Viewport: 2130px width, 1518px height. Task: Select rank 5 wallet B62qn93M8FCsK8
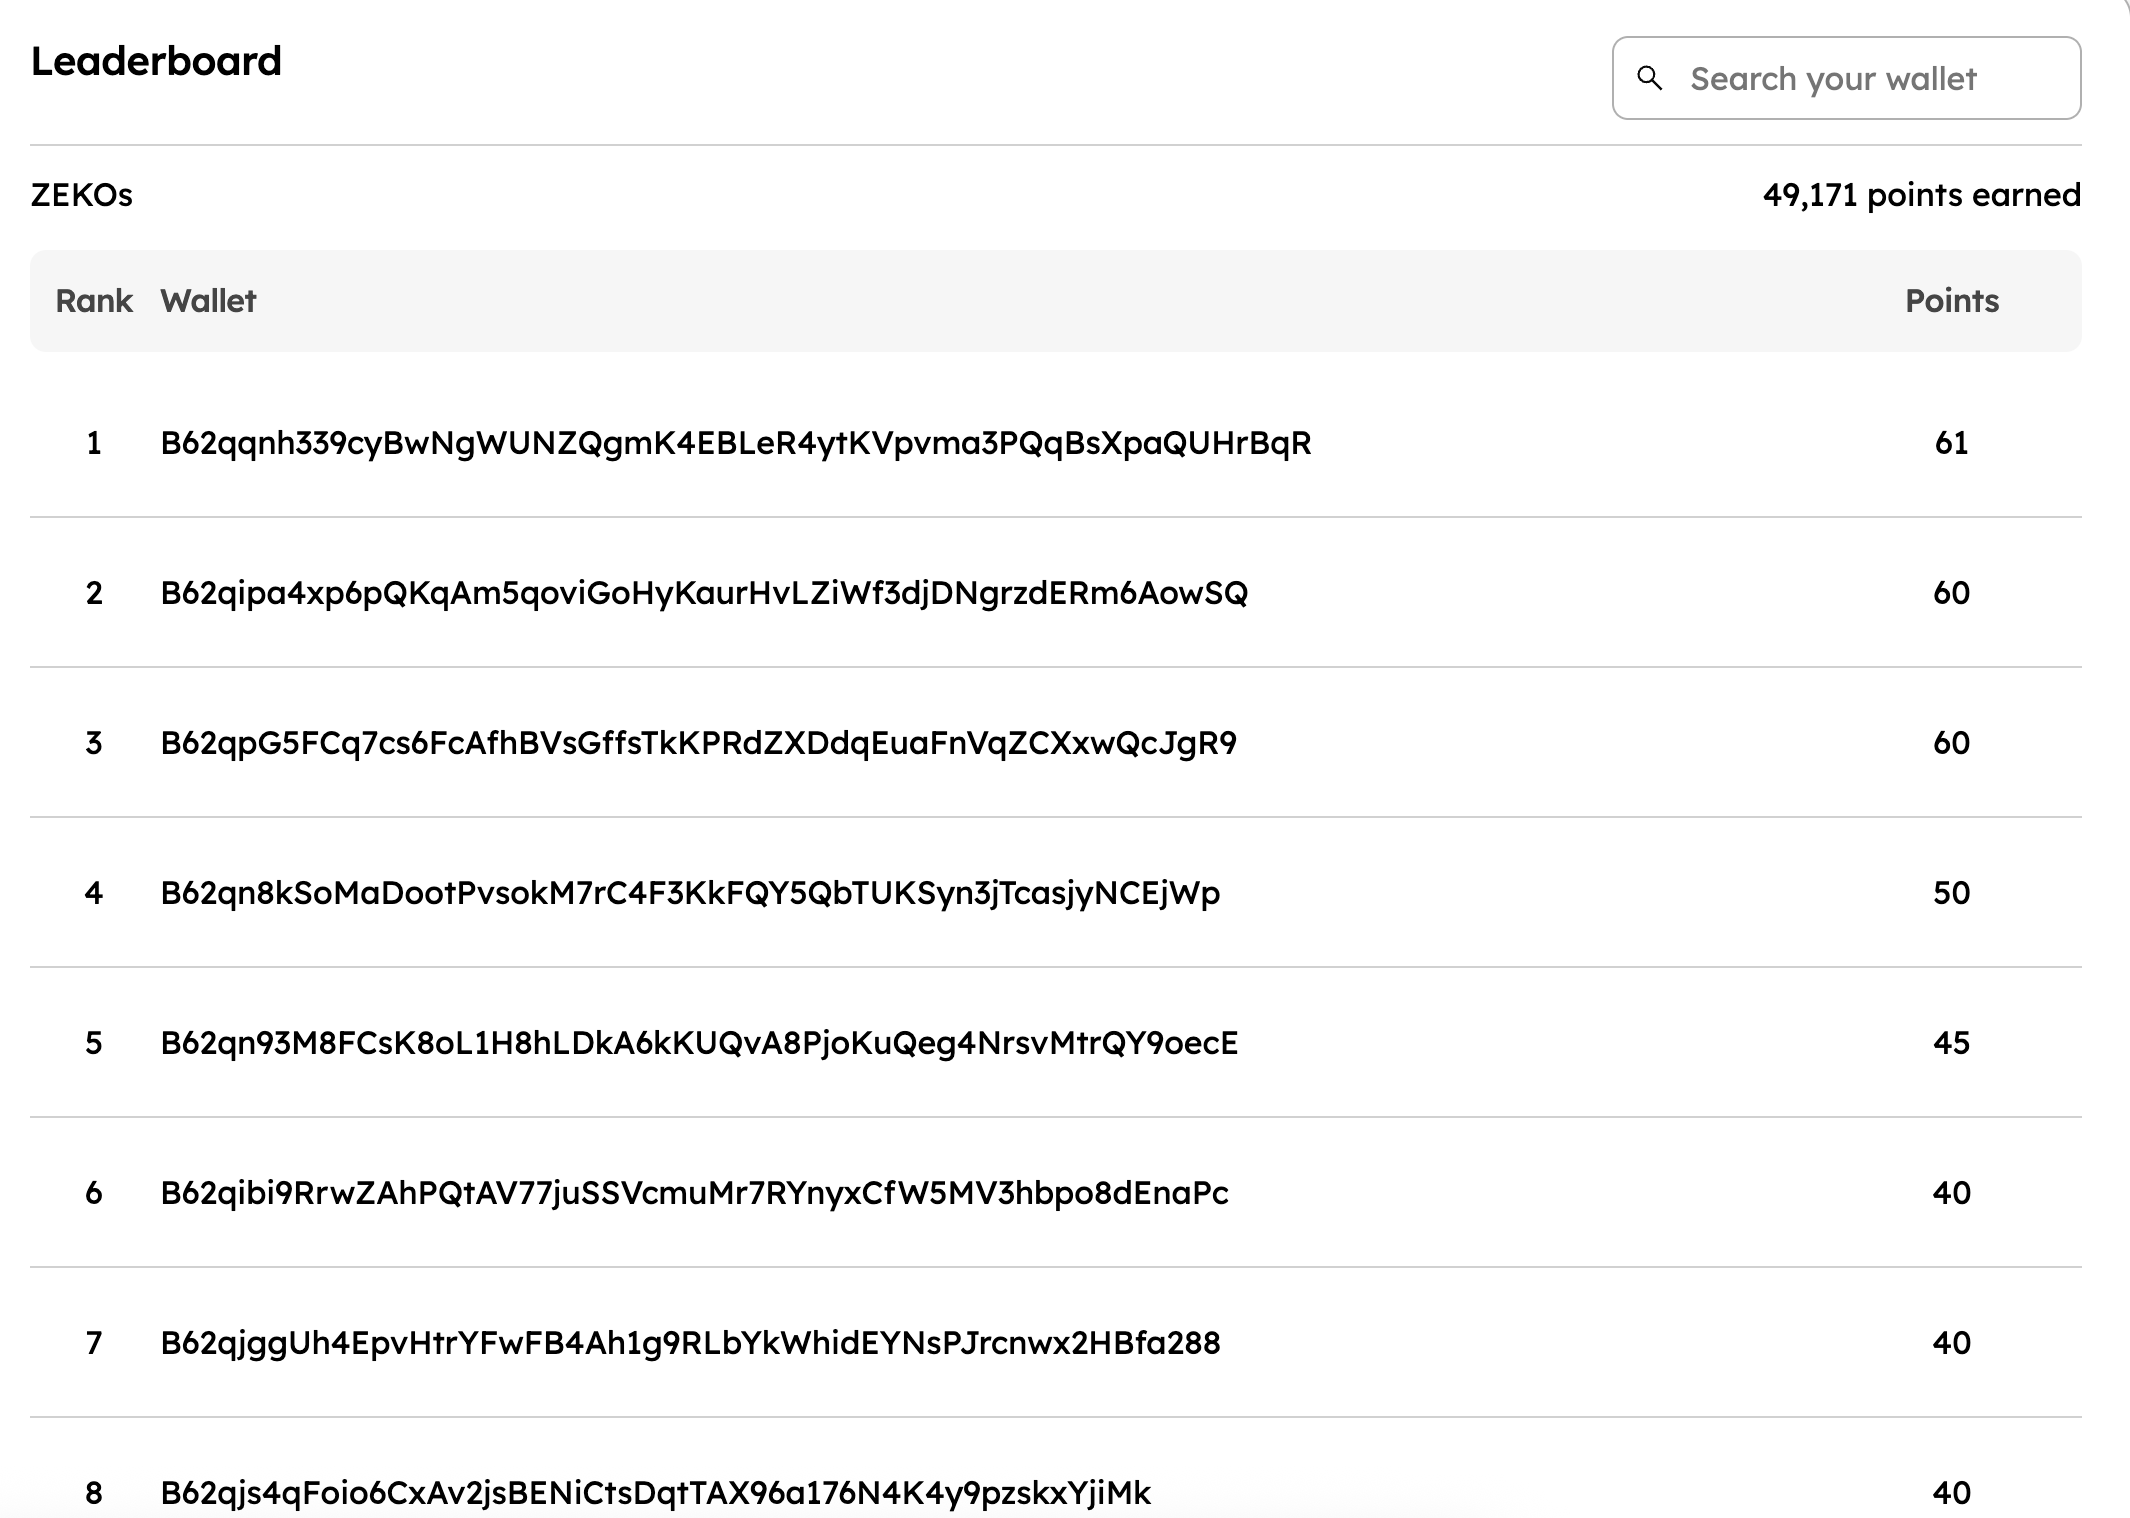point(698,1043)
